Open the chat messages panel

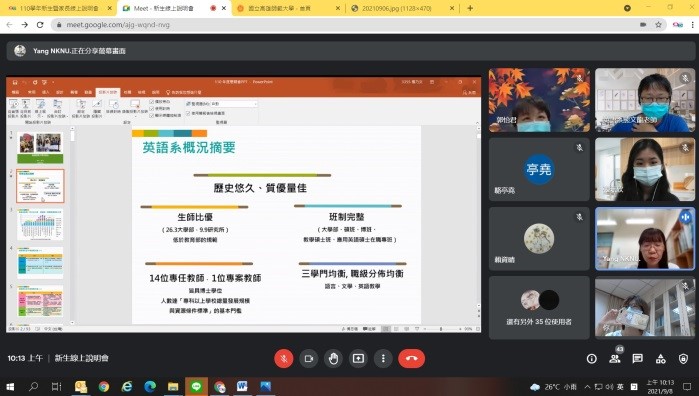coord(637,359)
